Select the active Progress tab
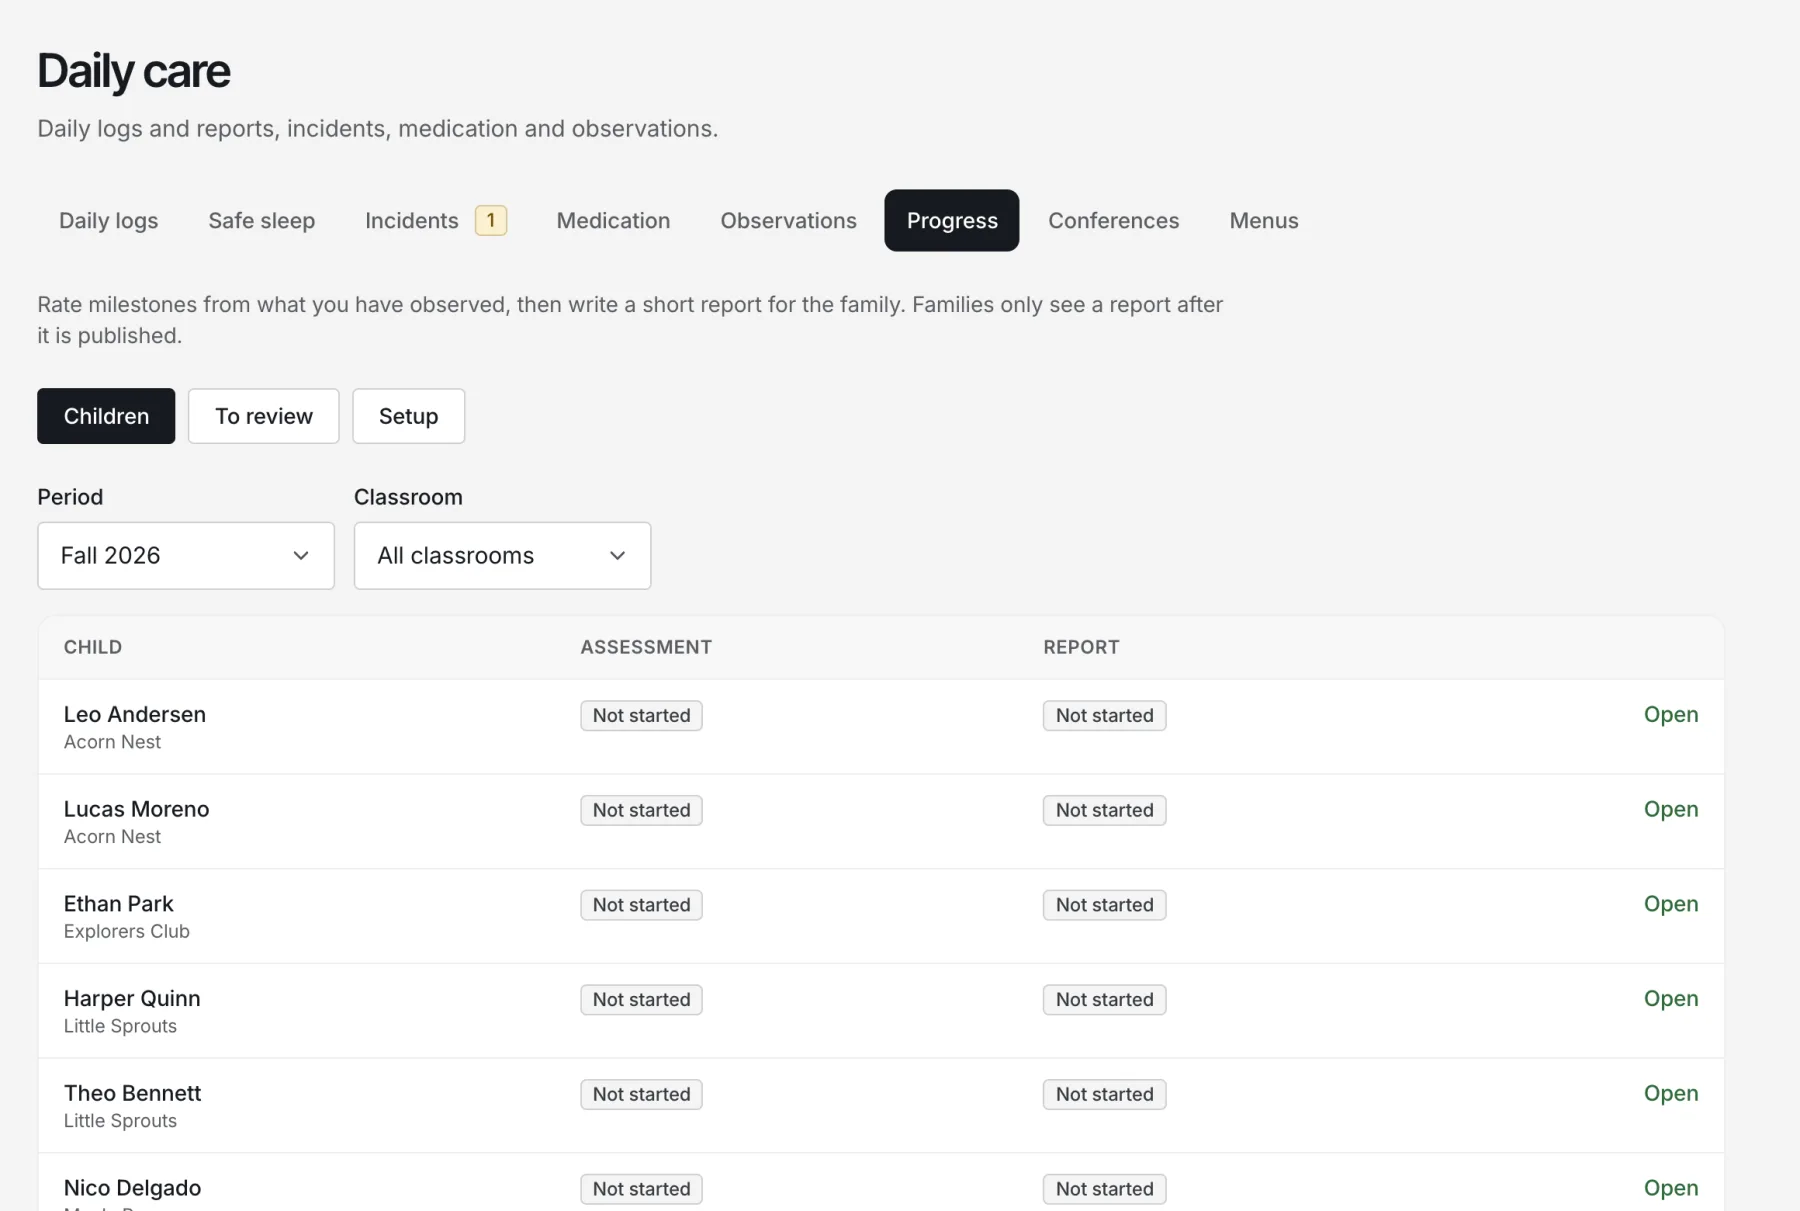This screenshot has height=1211, width=1800. click(952, 220)
